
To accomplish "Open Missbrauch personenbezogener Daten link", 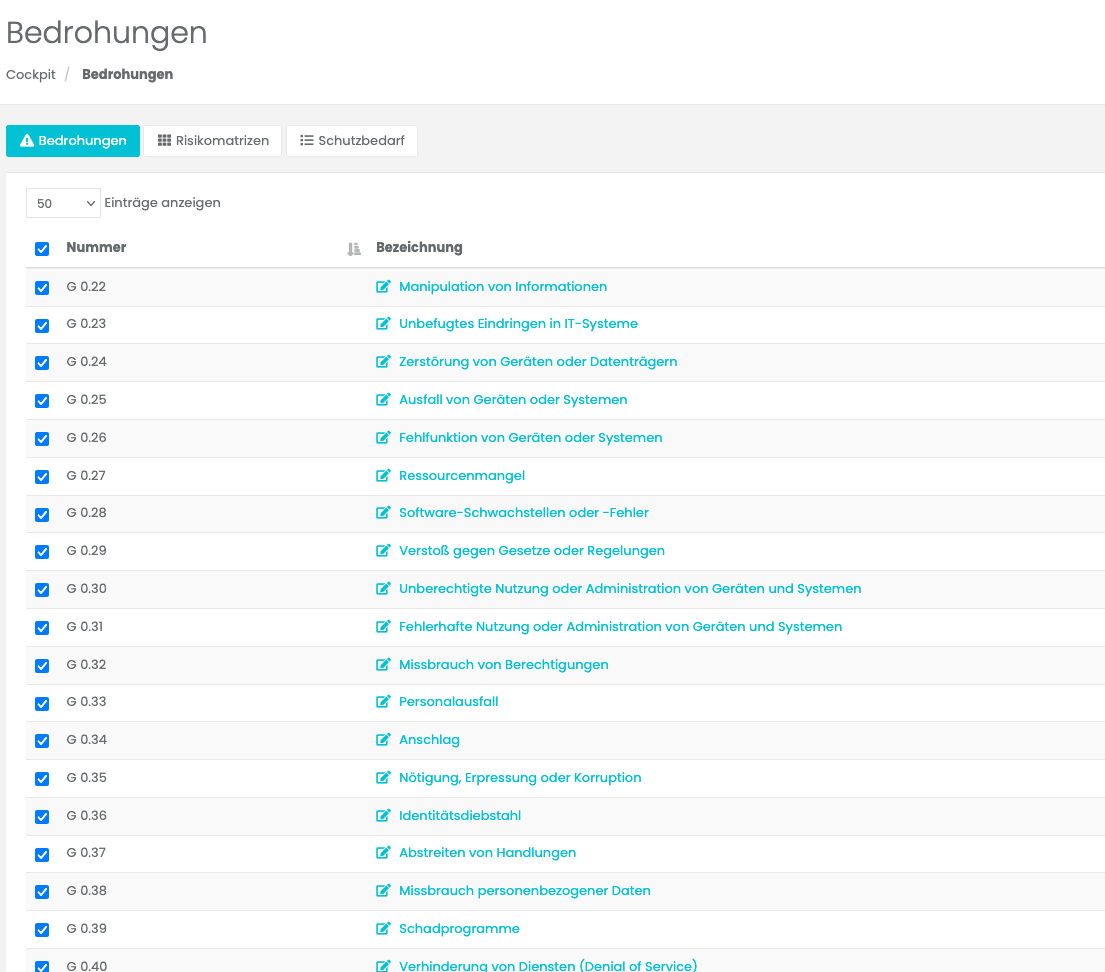I will pos(524,890).
